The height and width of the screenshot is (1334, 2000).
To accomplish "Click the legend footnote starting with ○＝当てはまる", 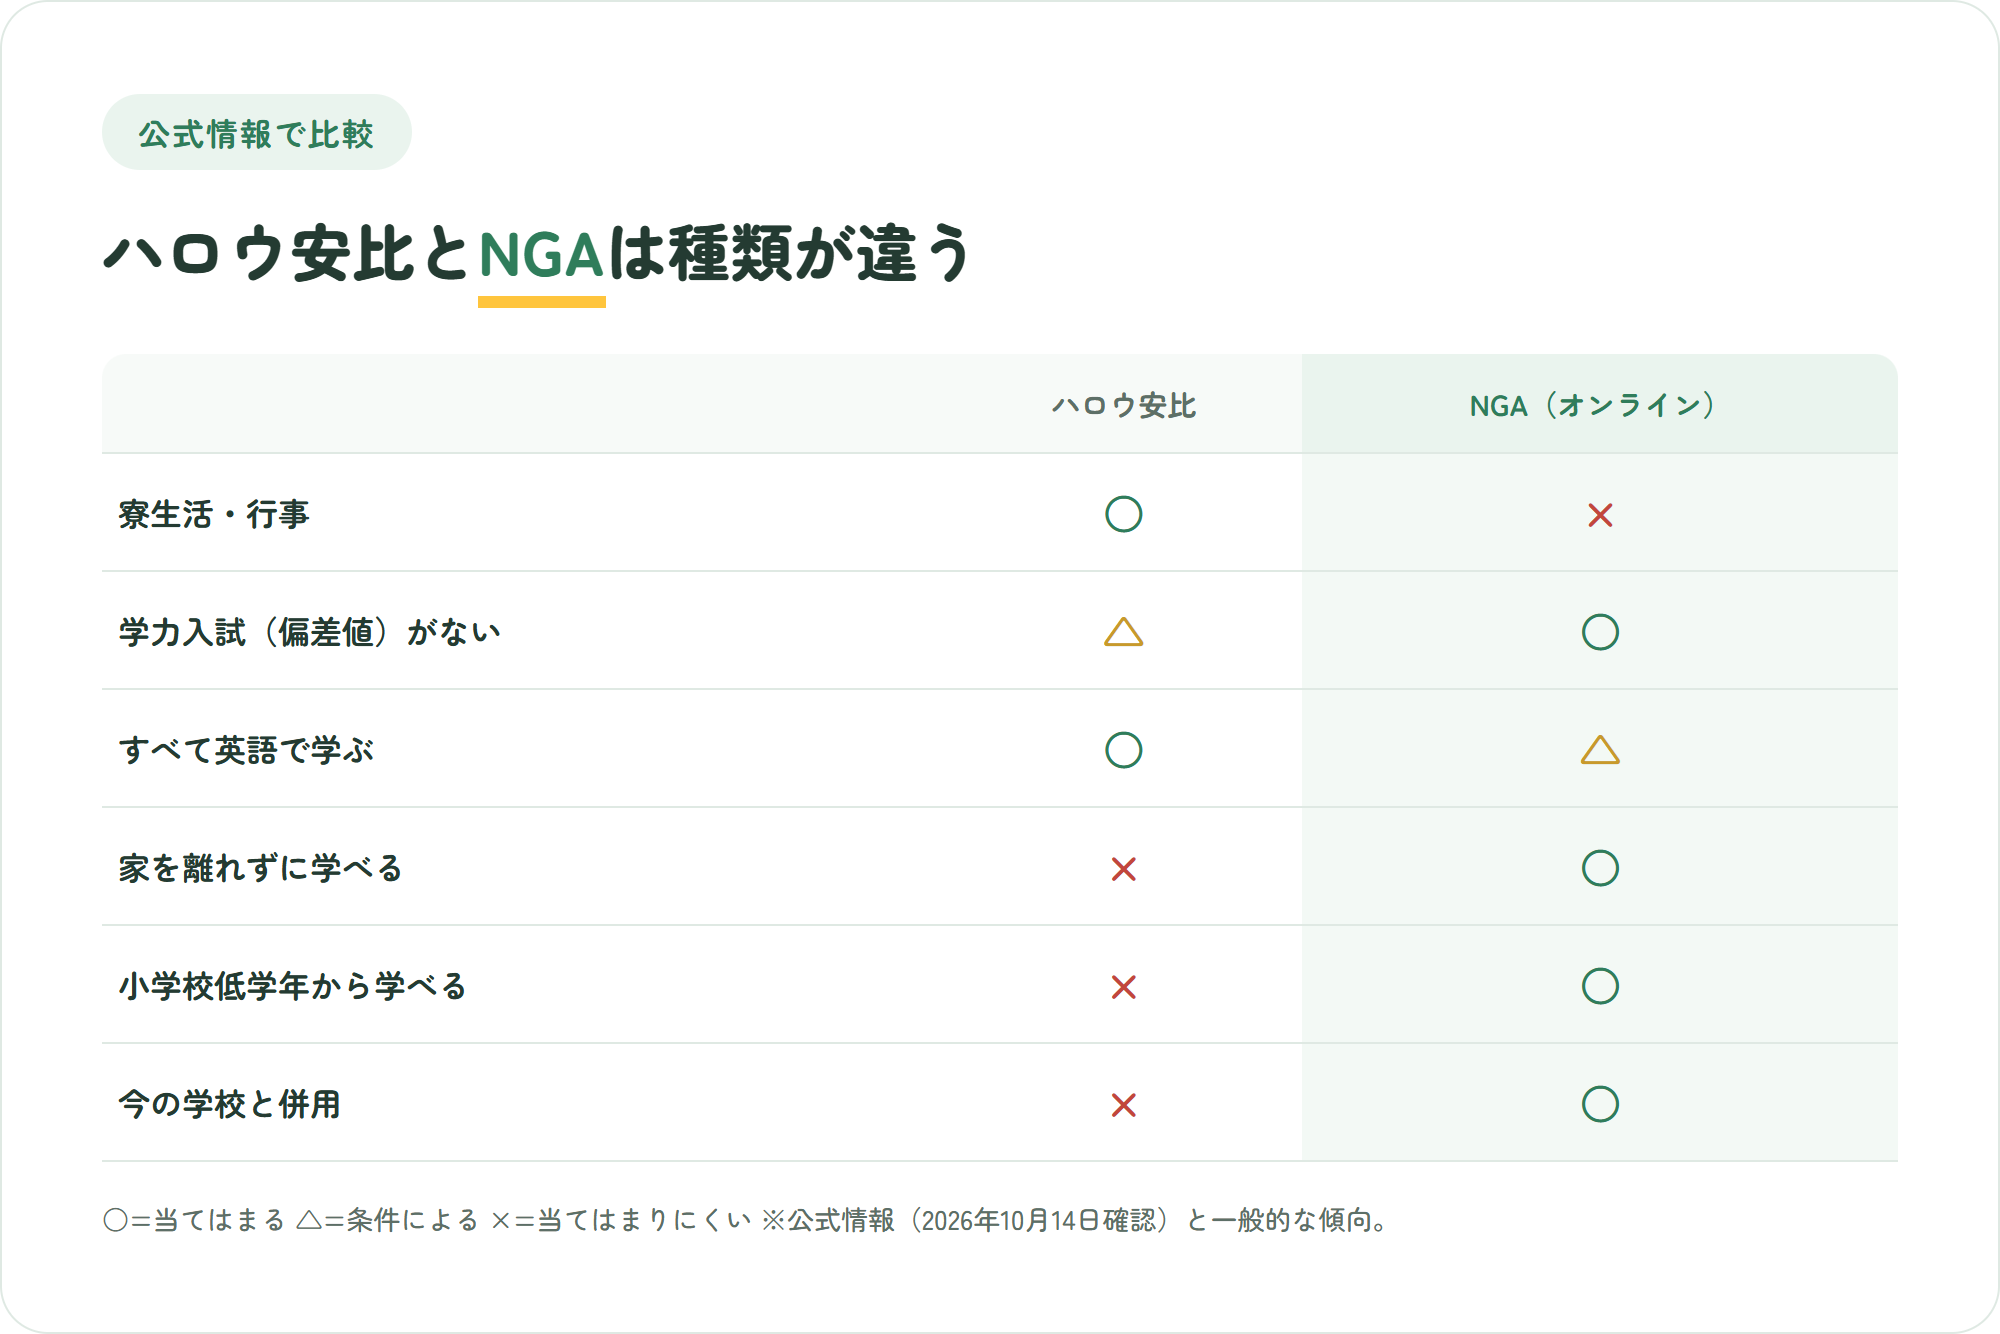I will 746,1220.
